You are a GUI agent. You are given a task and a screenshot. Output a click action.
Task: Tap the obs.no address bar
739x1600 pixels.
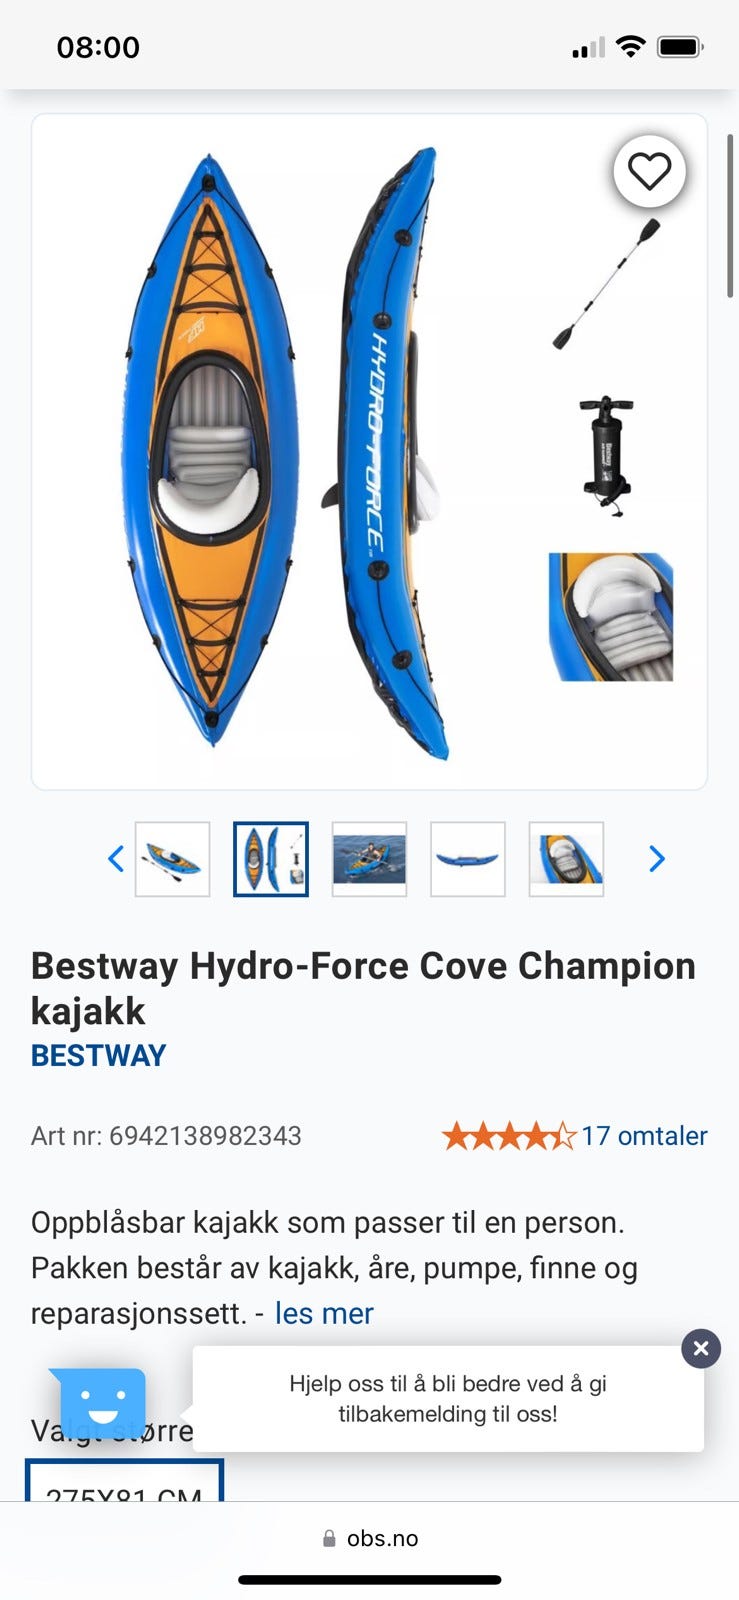pos(370,1538)
